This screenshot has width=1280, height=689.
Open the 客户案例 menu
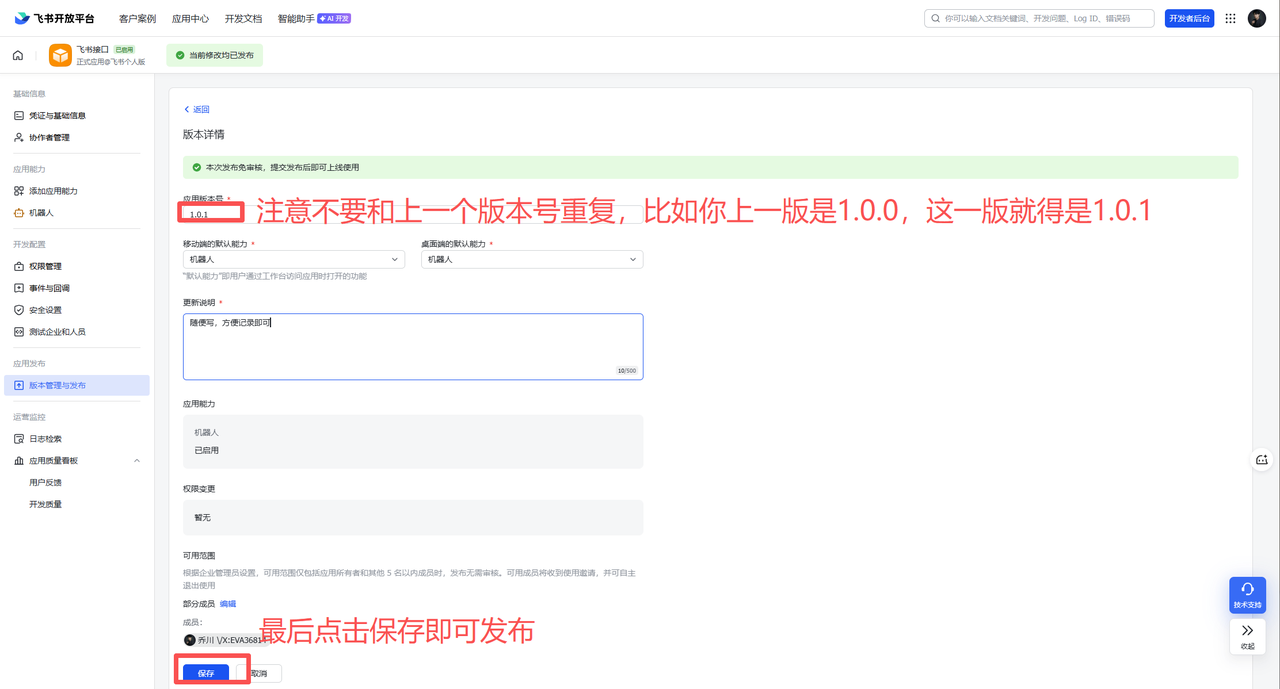click(x=137, y=18)
